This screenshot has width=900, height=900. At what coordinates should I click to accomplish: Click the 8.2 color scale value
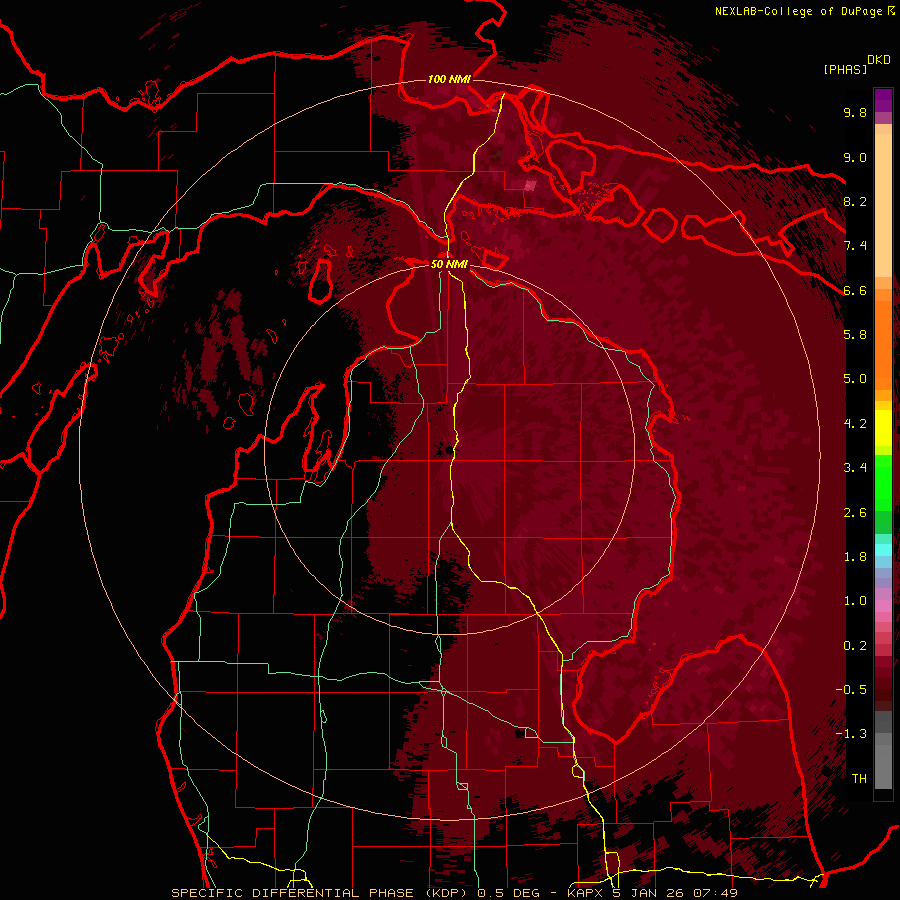(x=855, y=201)
